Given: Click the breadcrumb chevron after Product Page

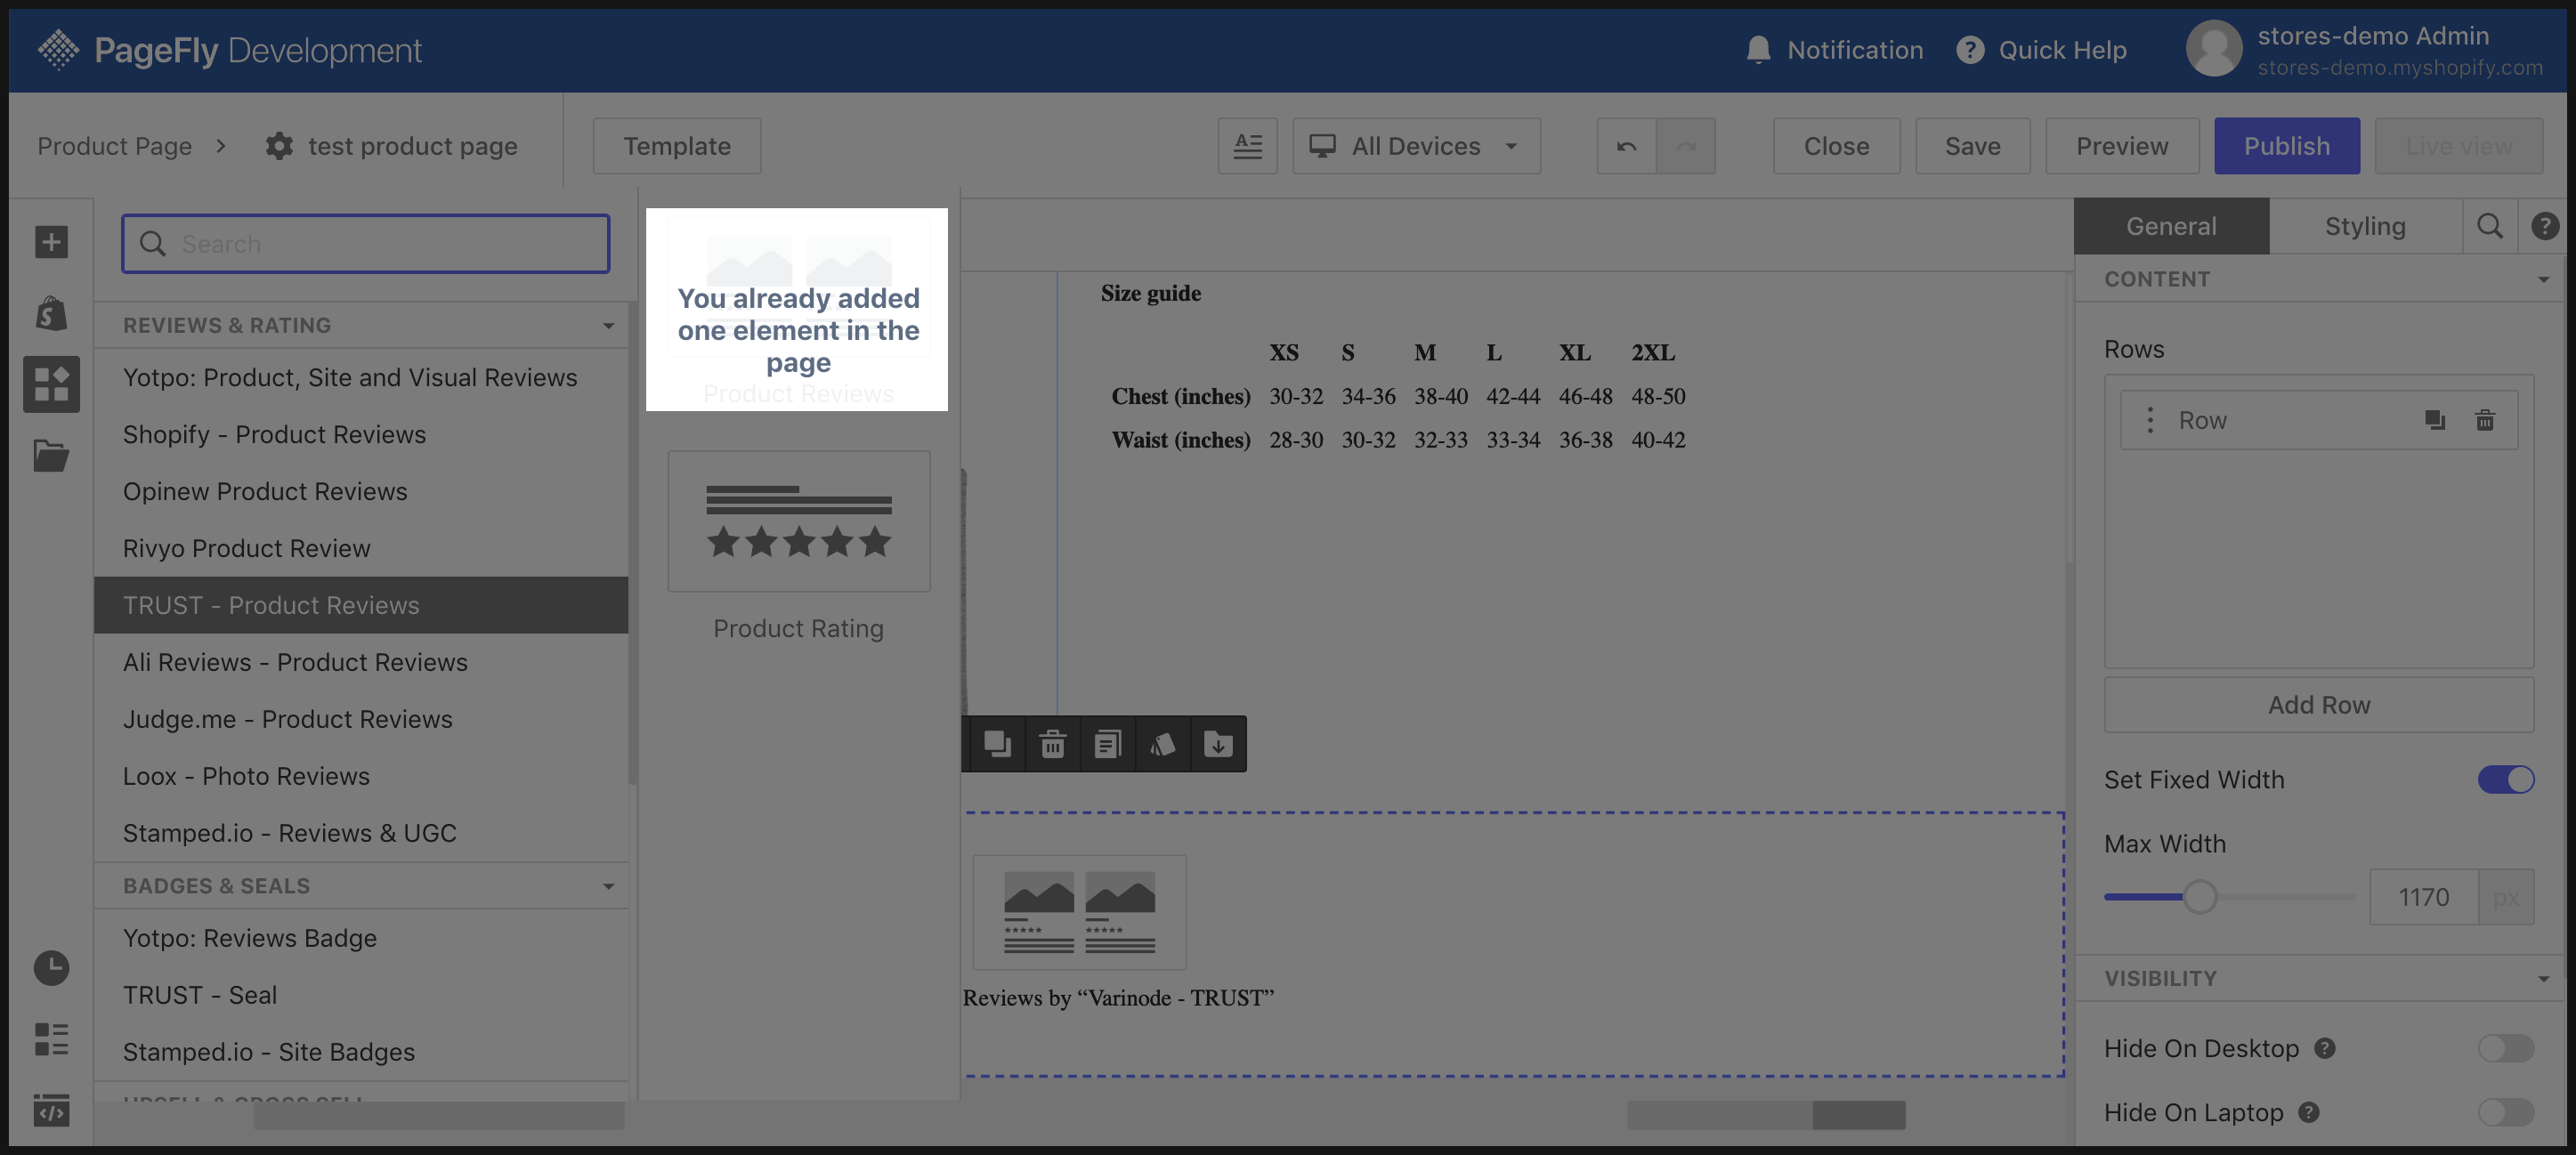Looking at the screenshot, I should (x=221, y=146).
